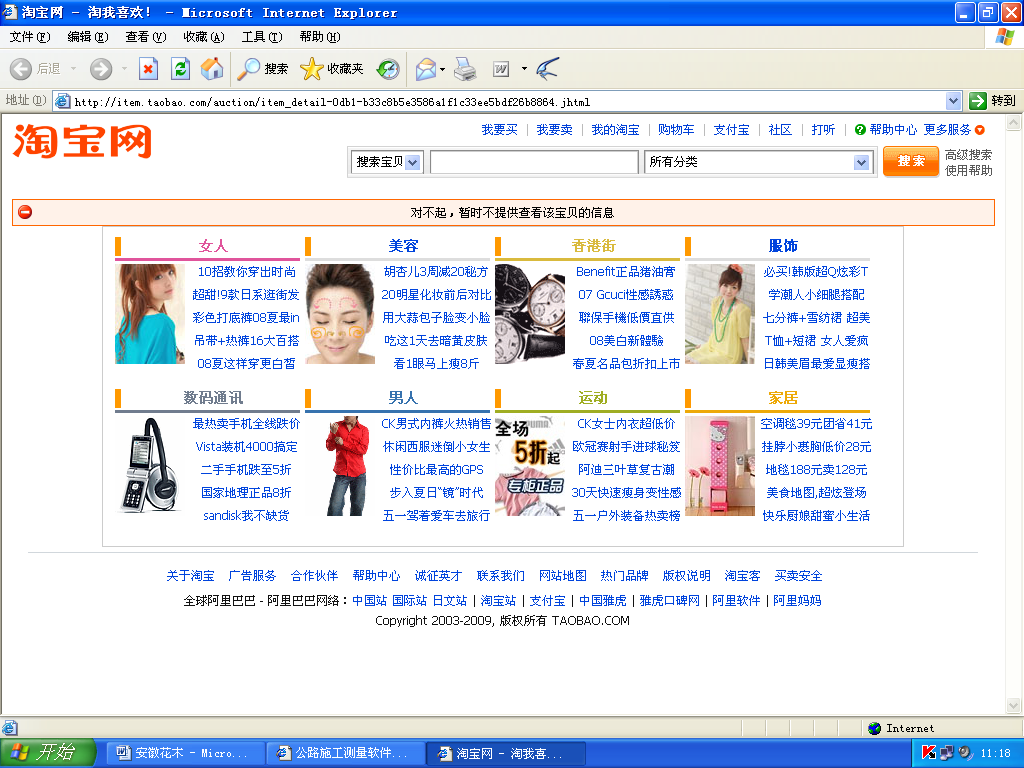Open the 网站地图 footer link
Image resolution: width=1024 pixels, height=768 pixels.
coord(562,576)
